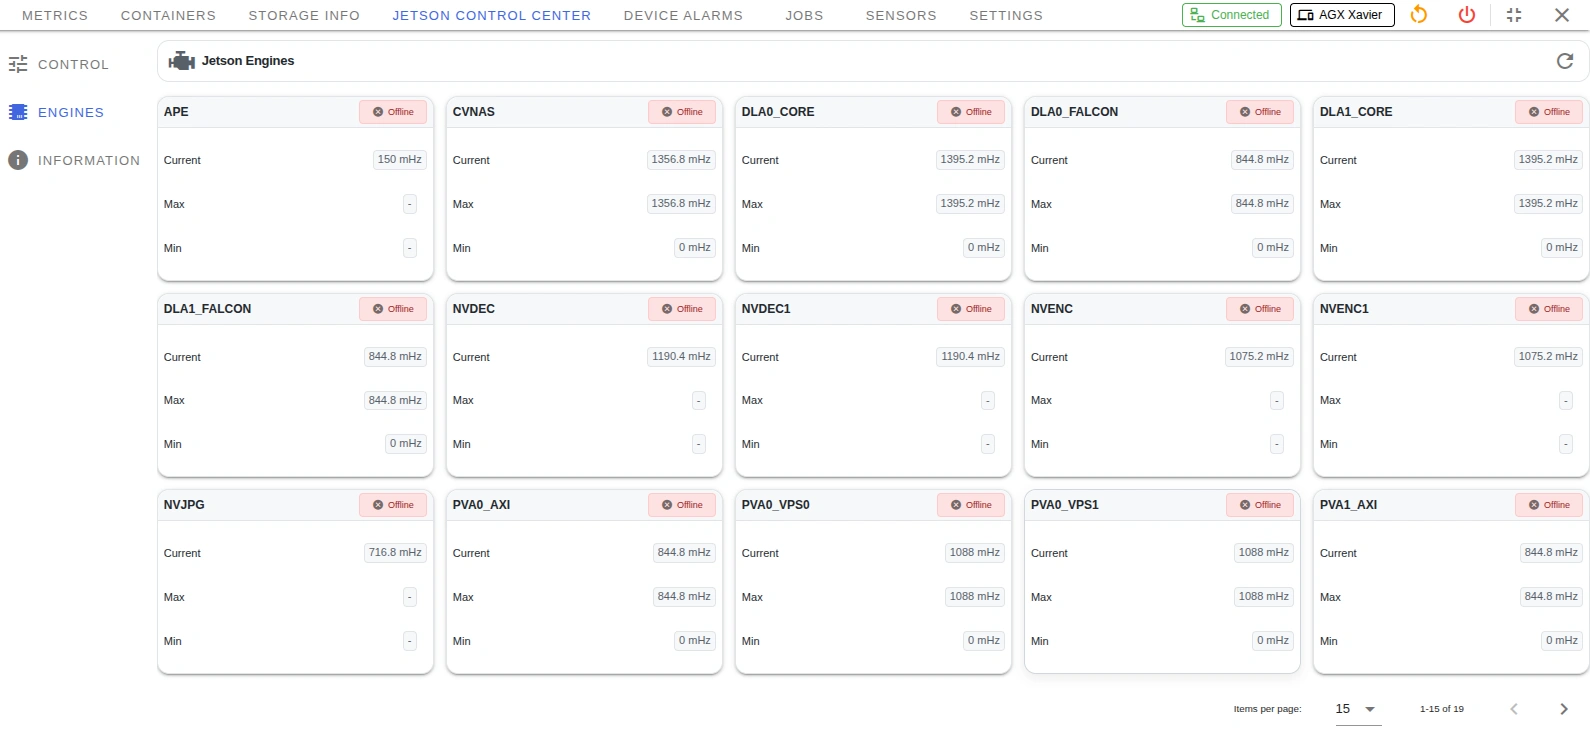Click the exit fullscreen collapse icon
The image size is (1590, 735).
(x=1514, y=15)
